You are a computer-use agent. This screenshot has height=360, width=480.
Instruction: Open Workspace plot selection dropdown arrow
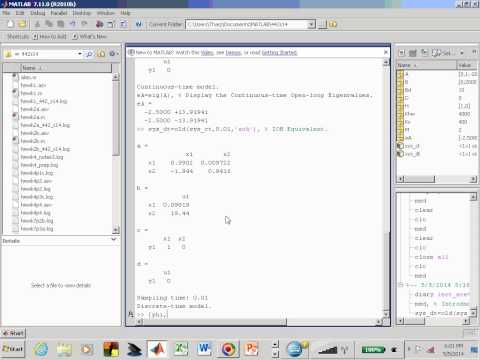tap(462, 53)
